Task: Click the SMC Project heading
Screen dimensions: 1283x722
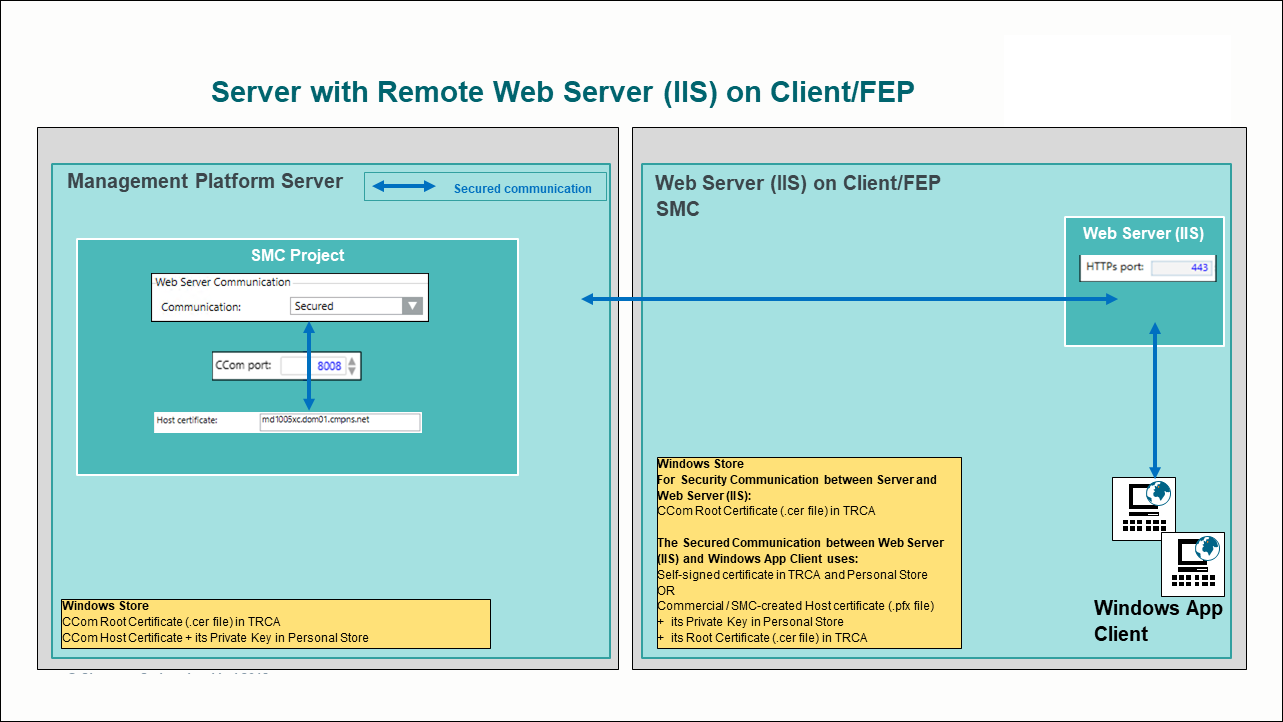Action: tap(297, 255)
